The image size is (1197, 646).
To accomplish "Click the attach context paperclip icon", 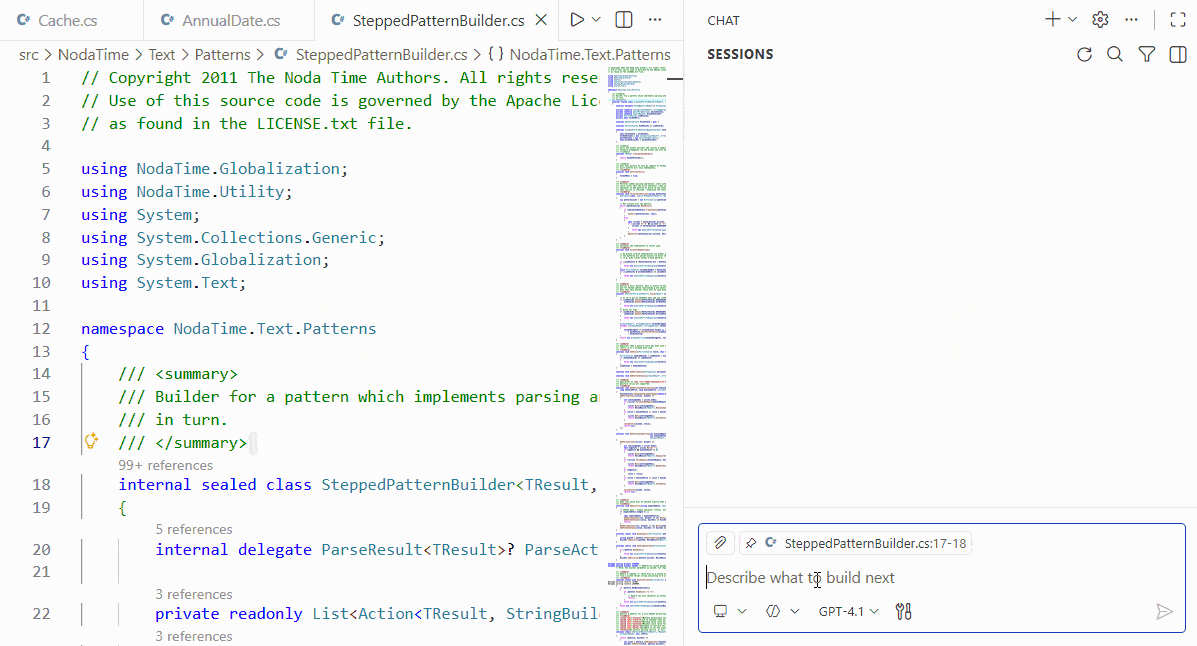I will point(719,542).
